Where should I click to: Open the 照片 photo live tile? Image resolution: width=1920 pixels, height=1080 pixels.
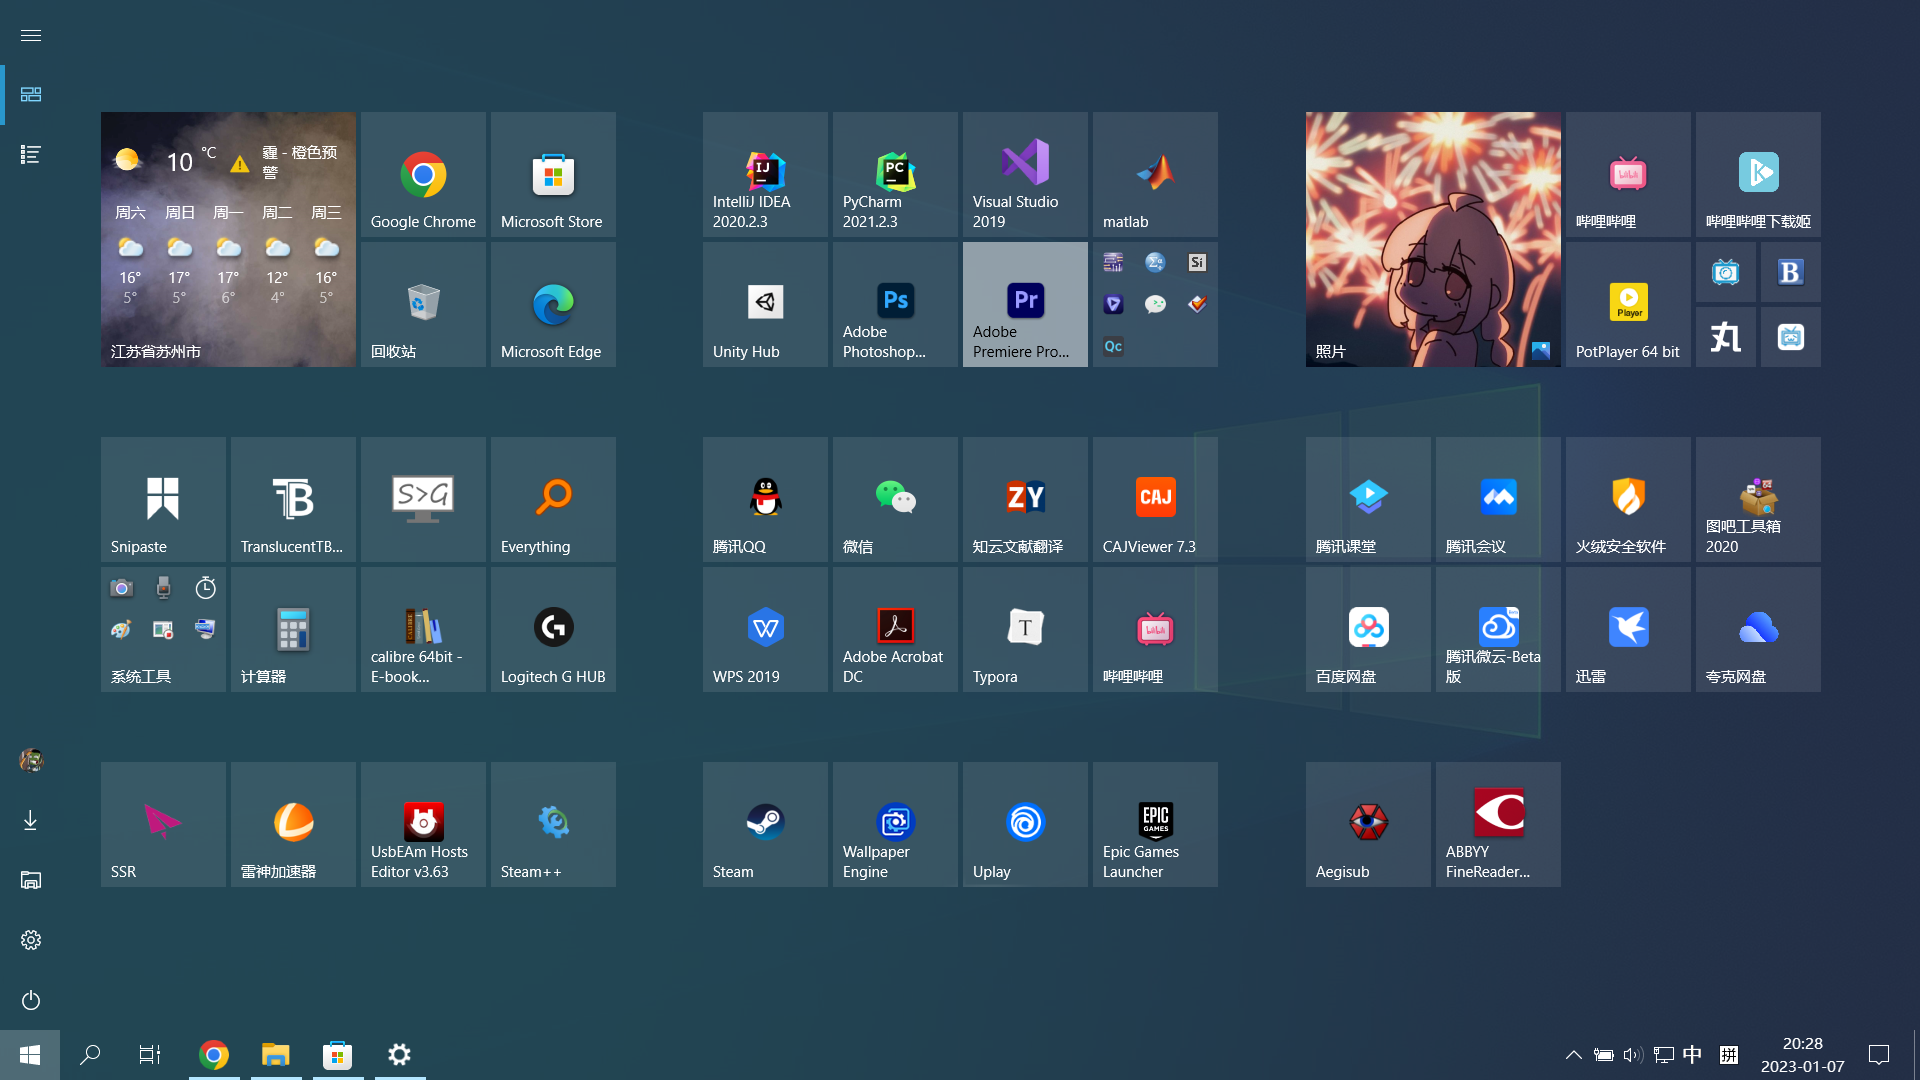pos(1433,240)
